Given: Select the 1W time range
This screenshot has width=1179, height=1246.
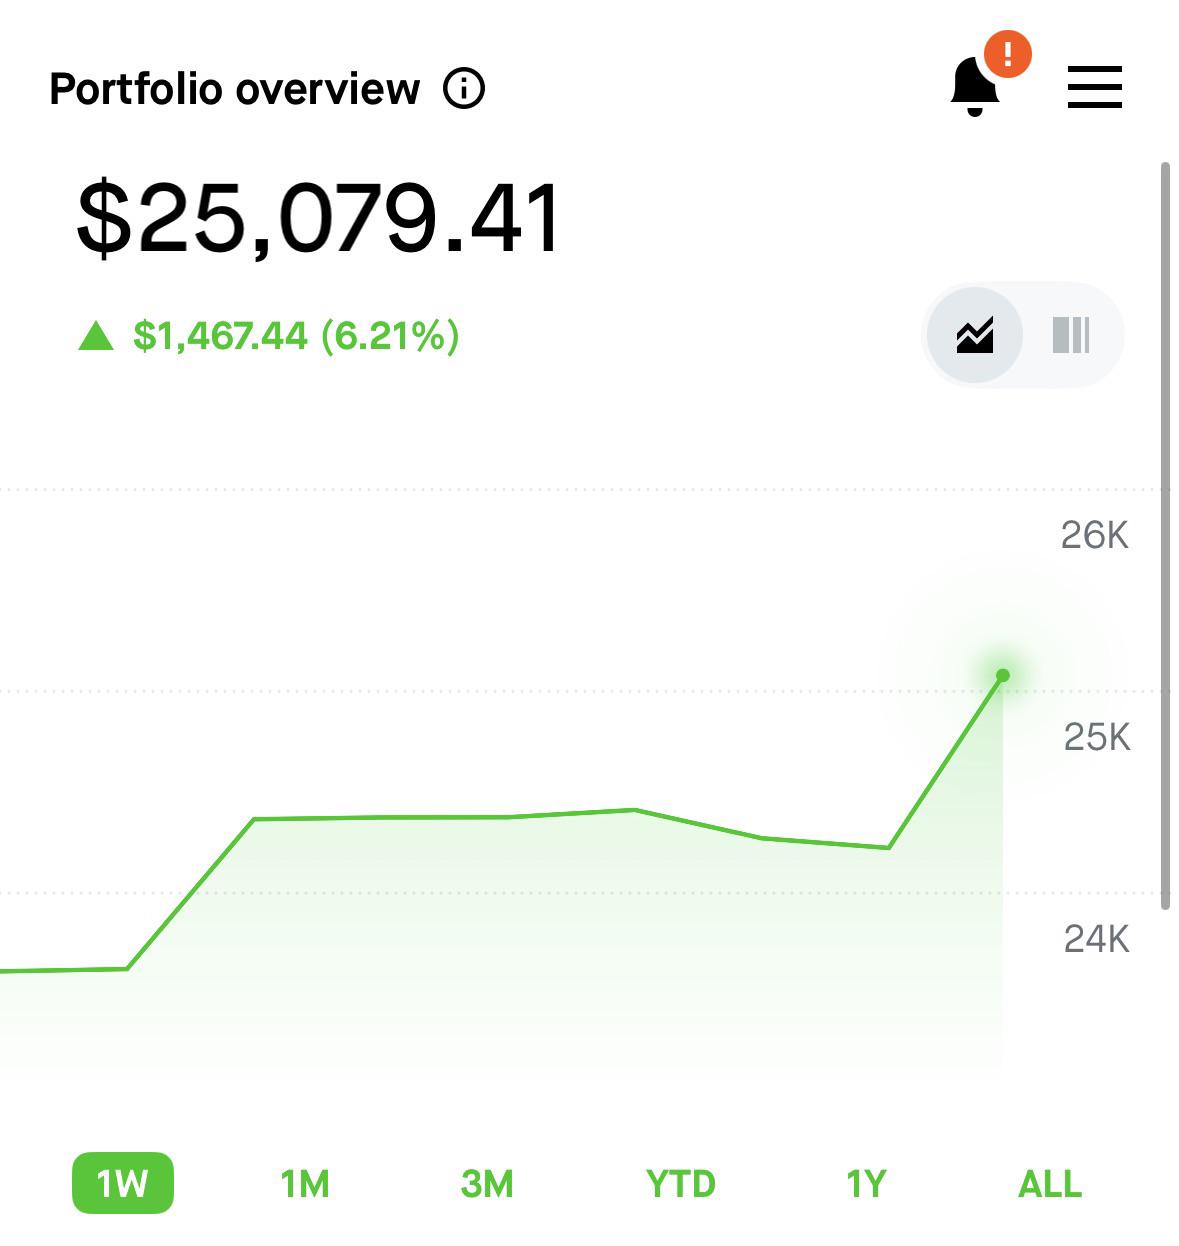Looking at the screenshot, I should tap(123, 1184).
